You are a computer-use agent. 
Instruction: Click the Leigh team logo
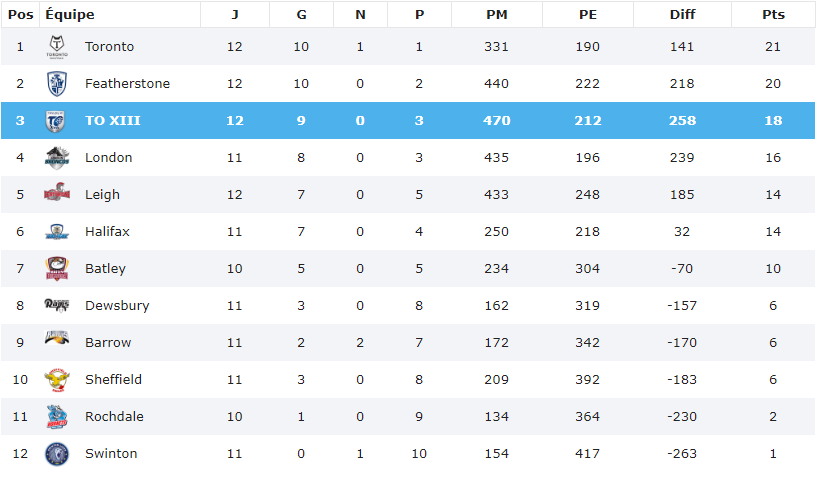[57, 195]
